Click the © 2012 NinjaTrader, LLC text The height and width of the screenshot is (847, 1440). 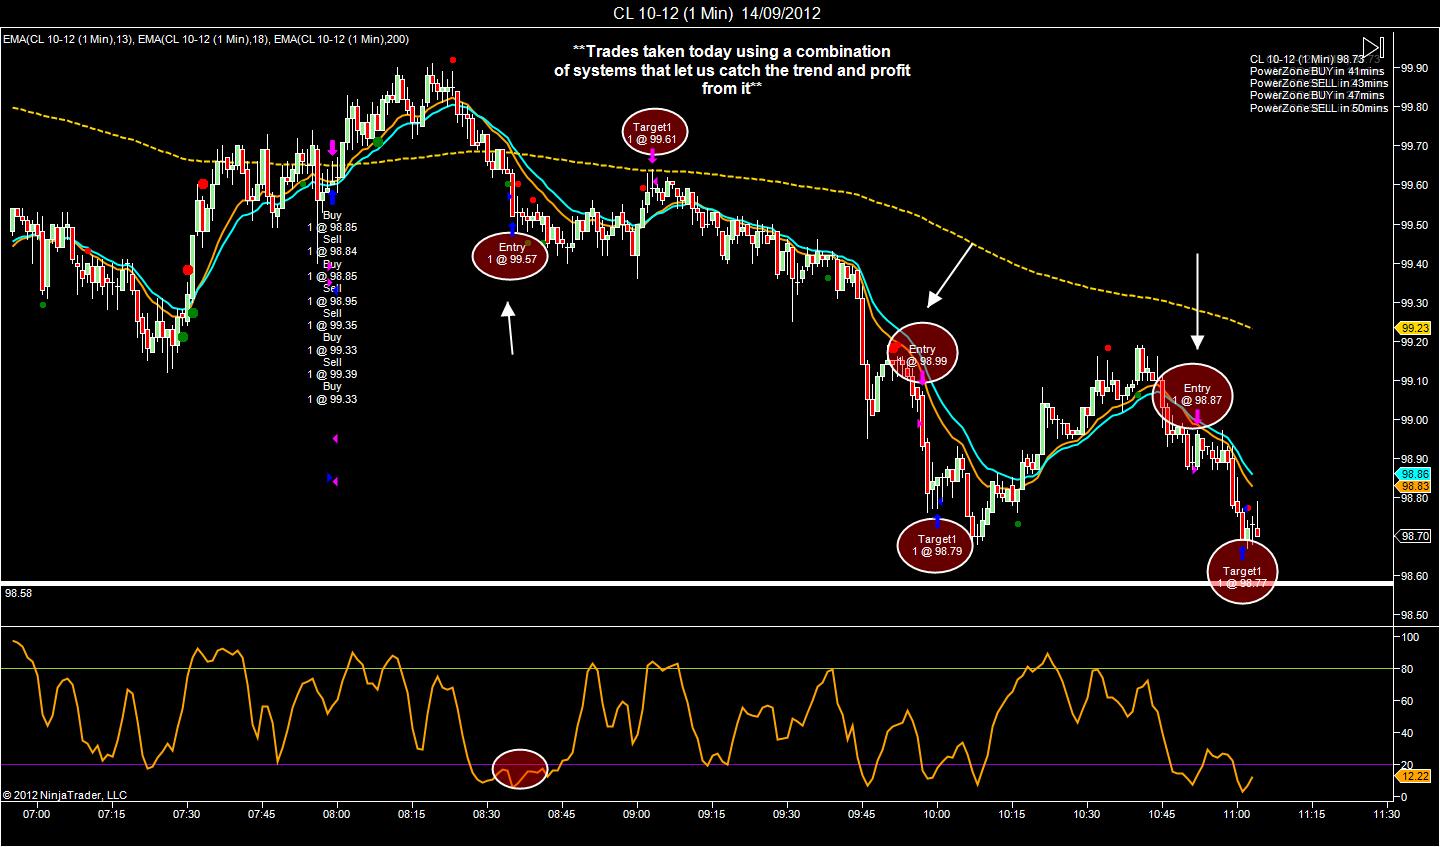[x=65, y=796]
